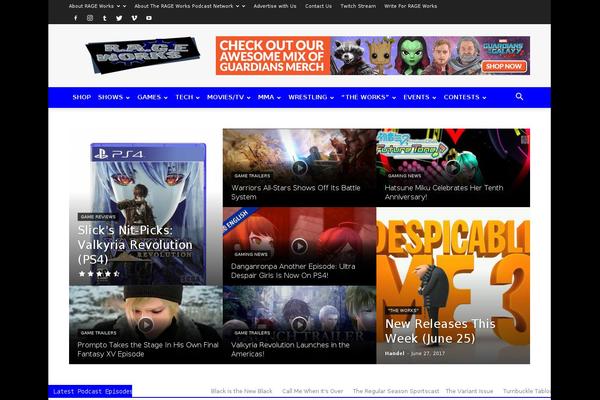Expand the Wrestling menu

pos(311,97)
